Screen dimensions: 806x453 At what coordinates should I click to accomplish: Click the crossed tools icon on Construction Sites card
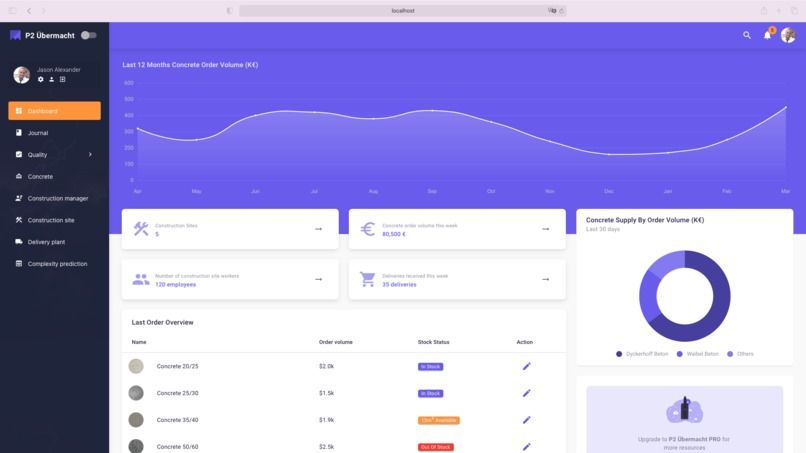point(141,229)
